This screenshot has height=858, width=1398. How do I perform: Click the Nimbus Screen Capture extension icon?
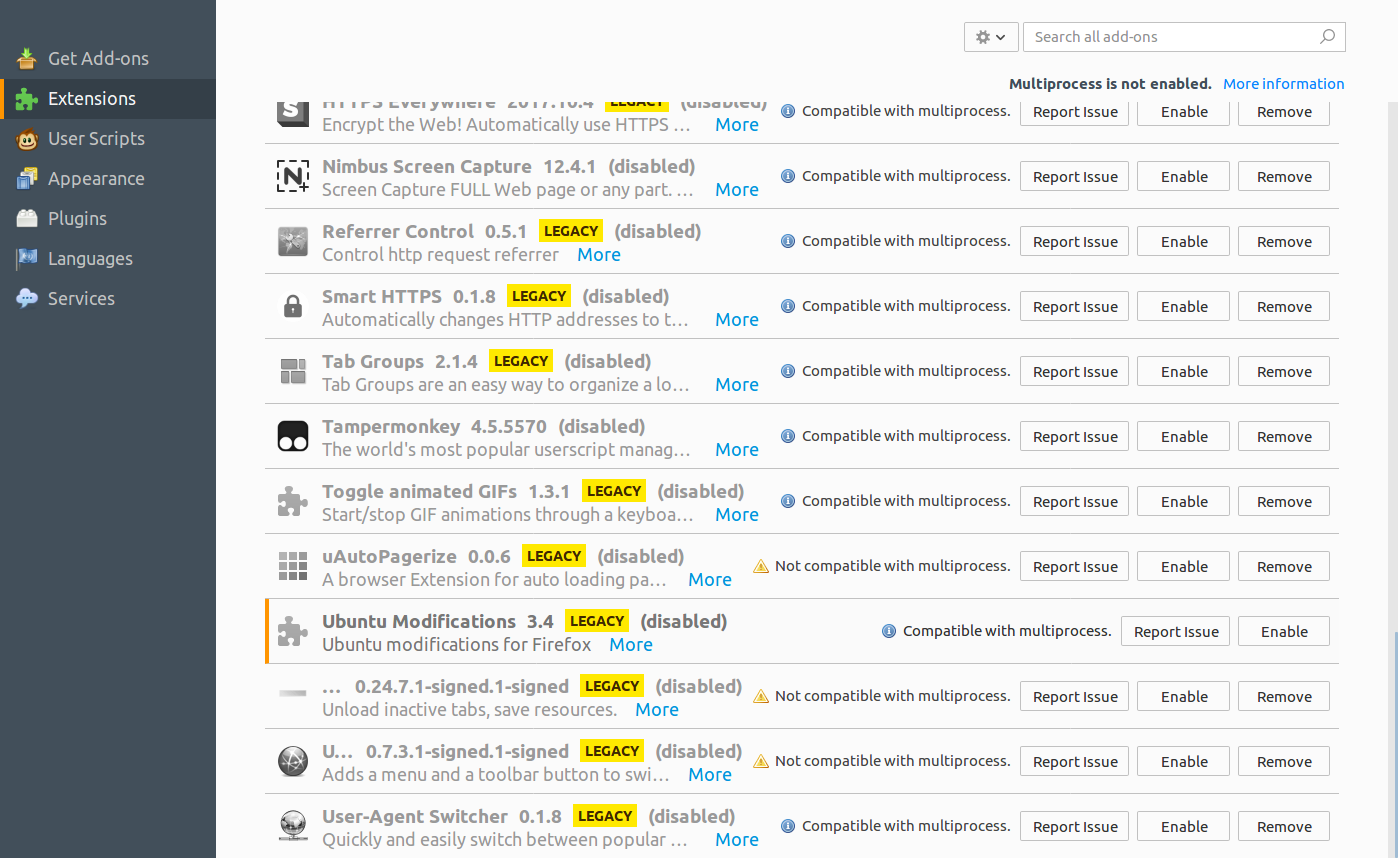tap(293, 177)
